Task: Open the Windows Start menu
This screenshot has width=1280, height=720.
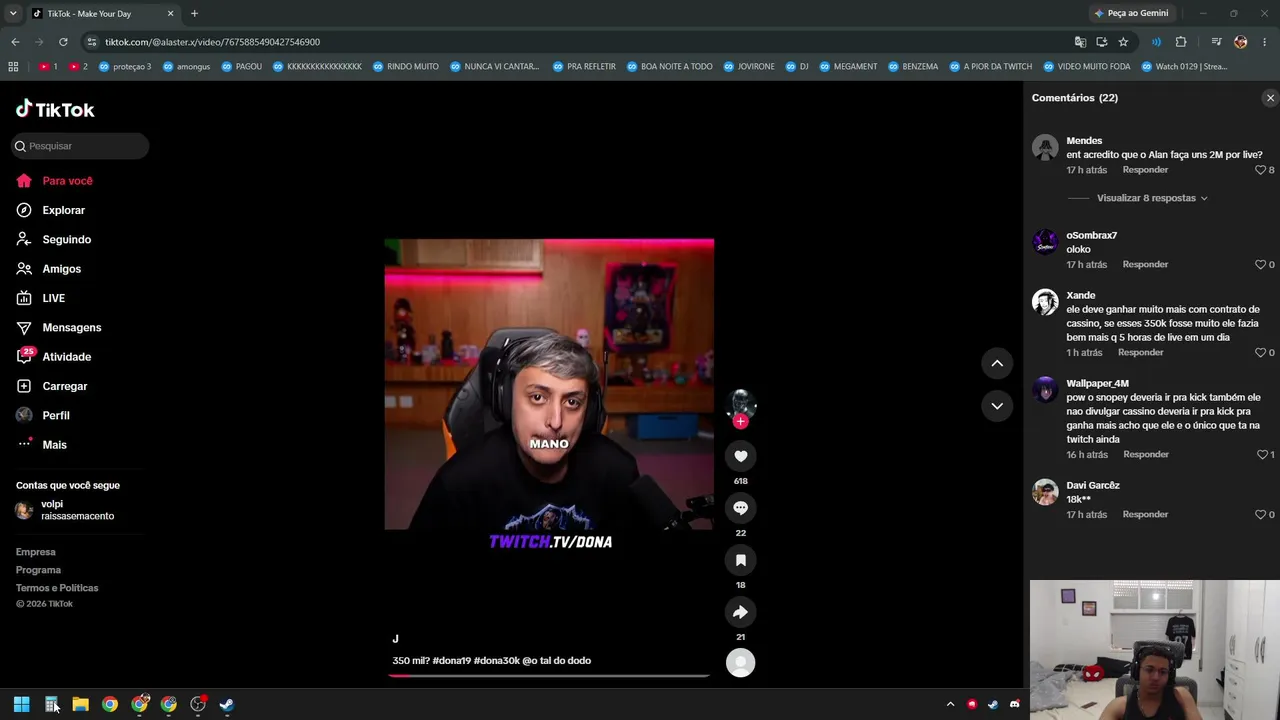Action: [x=21, y=705]
